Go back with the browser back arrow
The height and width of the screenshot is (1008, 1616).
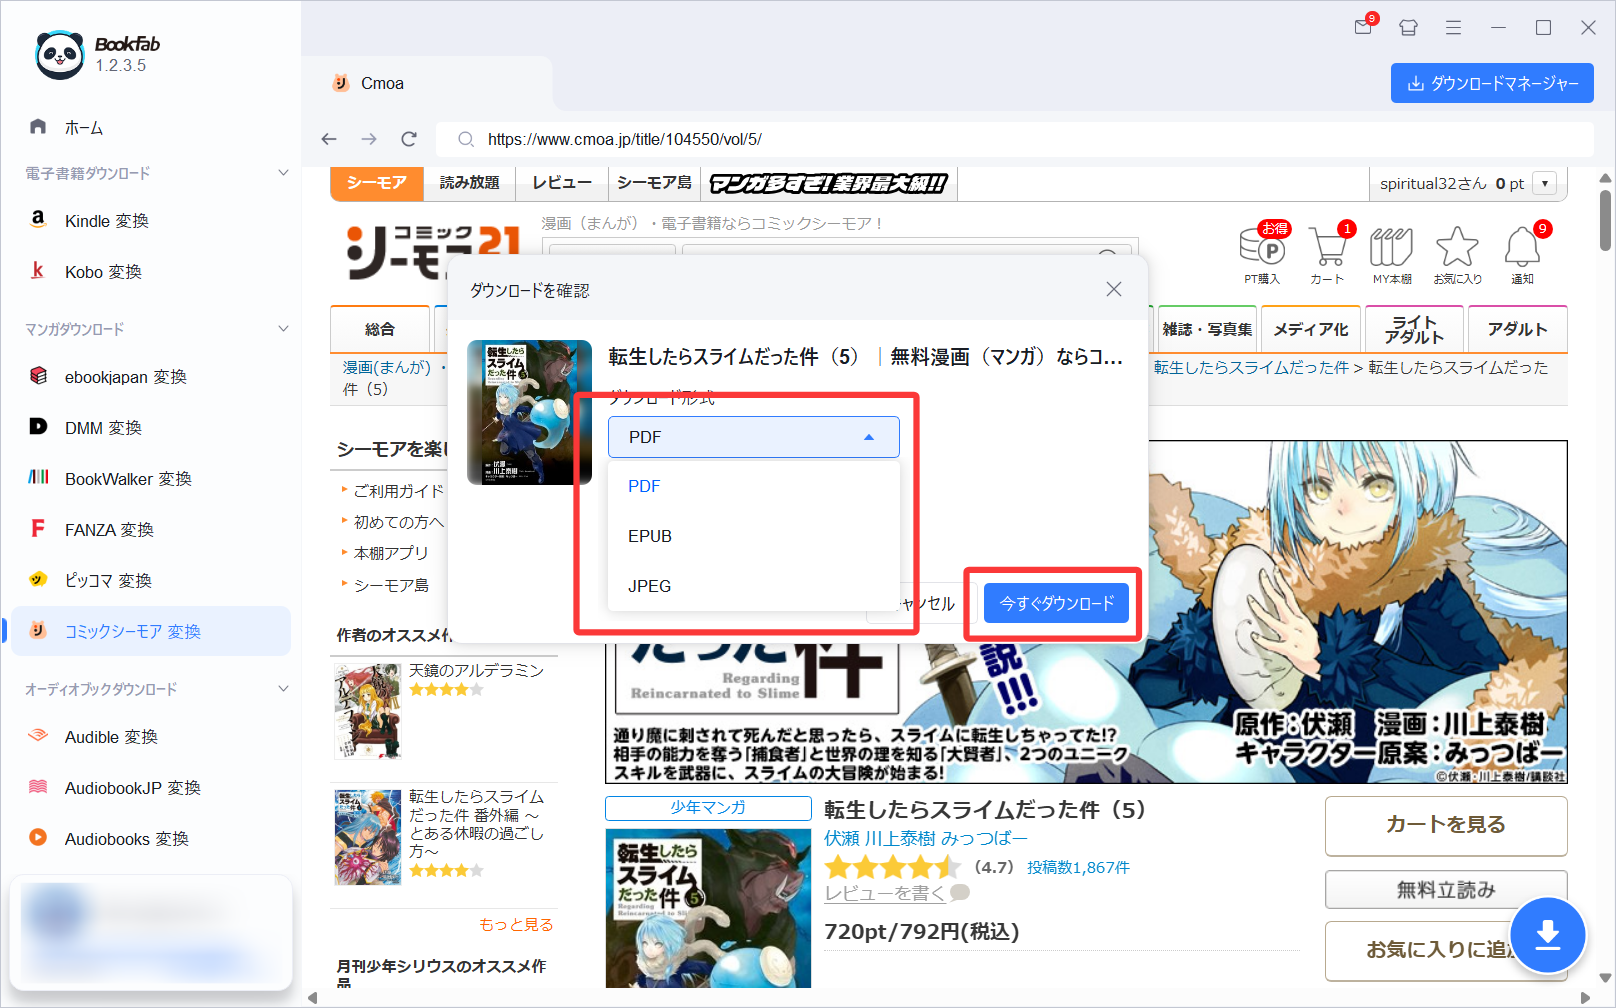(x=329, y=139)
